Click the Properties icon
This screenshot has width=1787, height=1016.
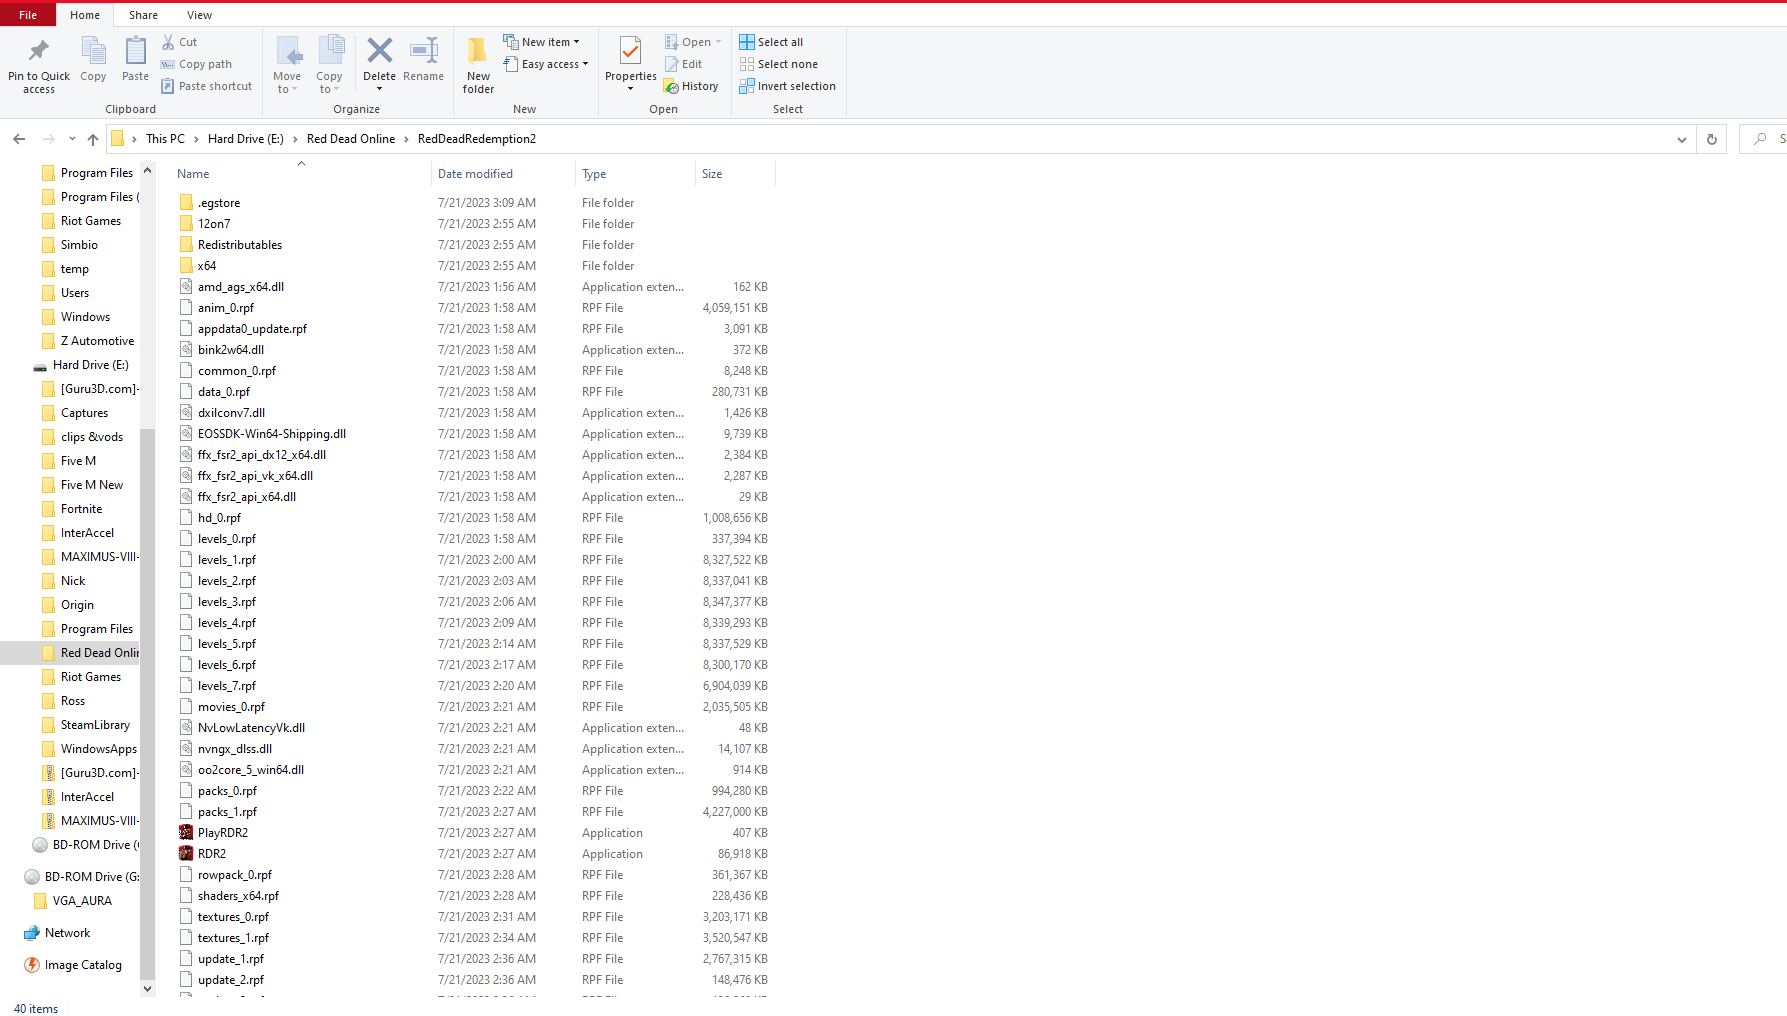[x=630, y=50]
